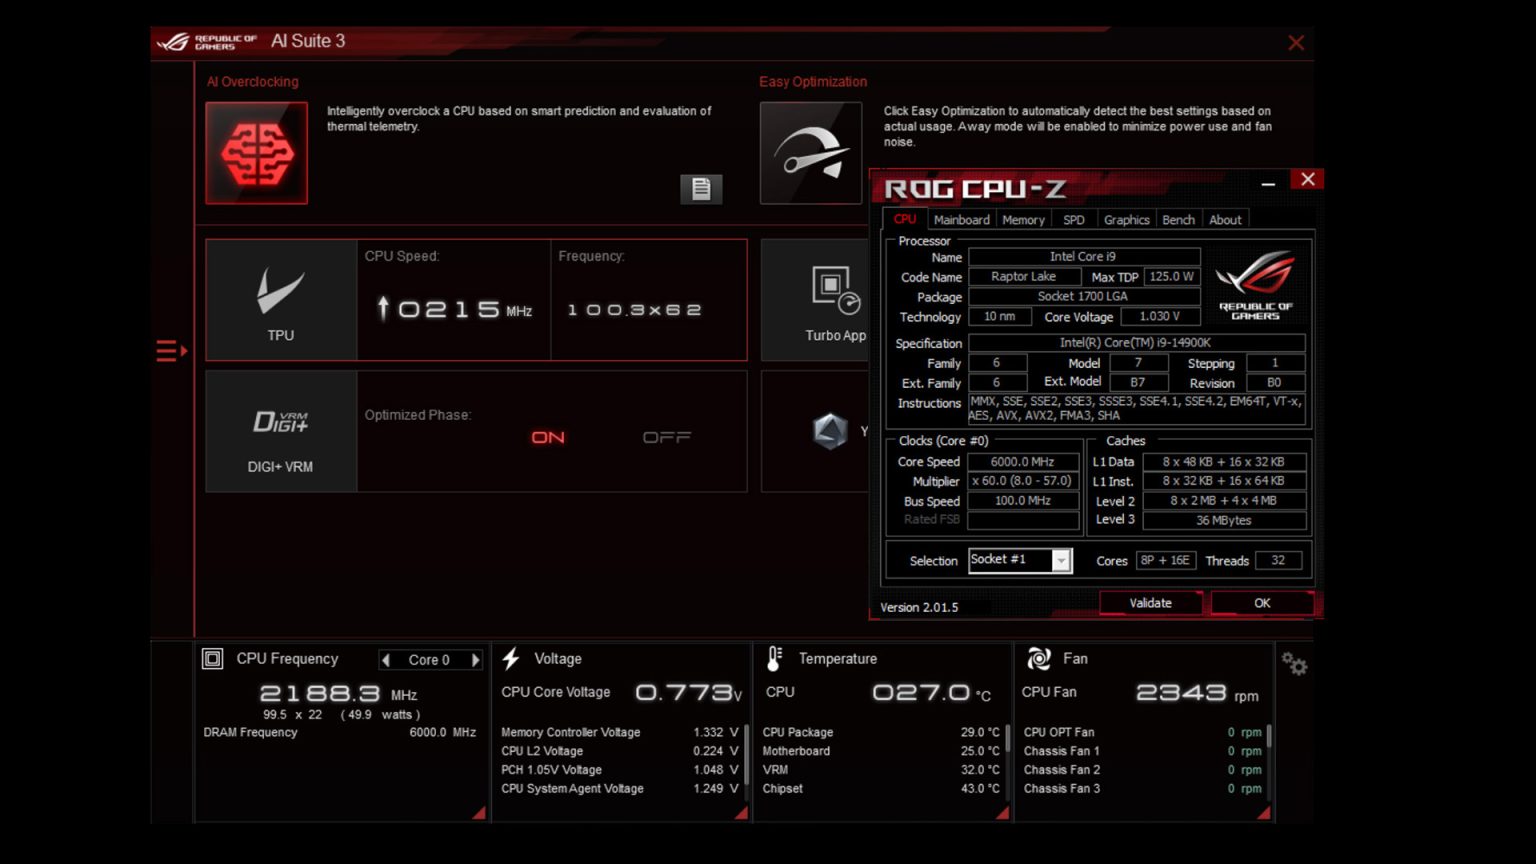The image size is (1536, 864).
Task: Click 'CPU System Agent Voltage' row
Action: point(620,789)
